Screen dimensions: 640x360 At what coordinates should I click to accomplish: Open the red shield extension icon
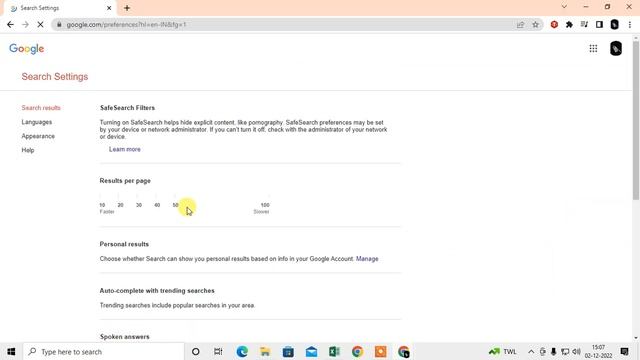[x=554, y=24]
